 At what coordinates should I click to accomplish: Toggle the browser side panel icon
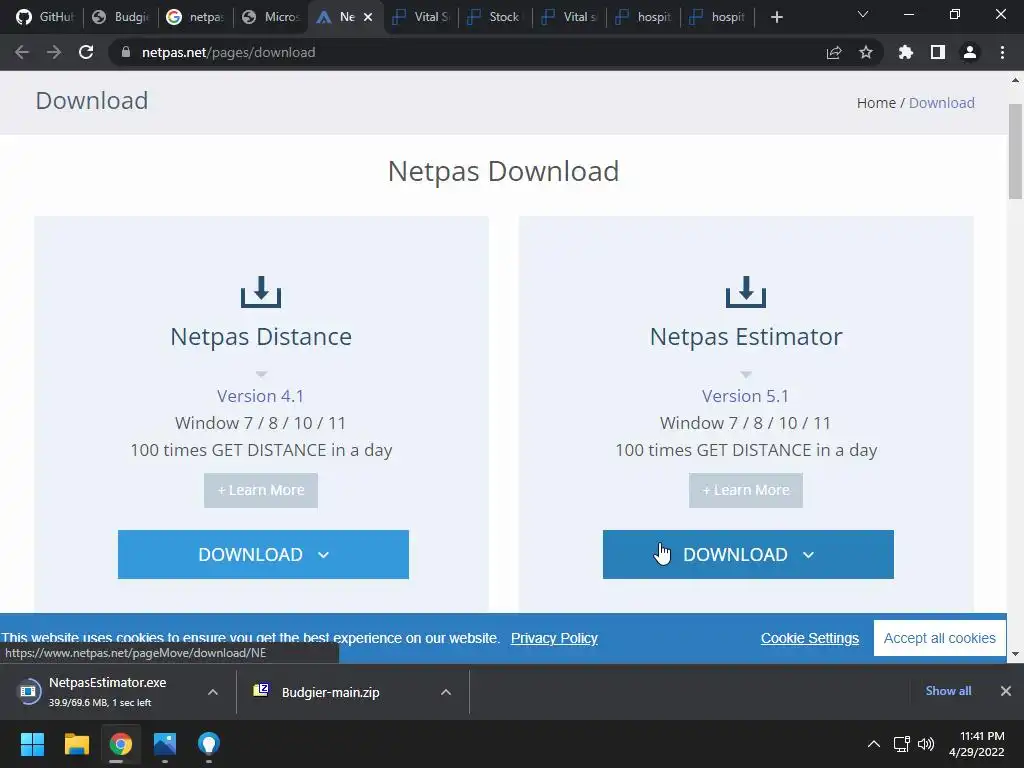938,52
